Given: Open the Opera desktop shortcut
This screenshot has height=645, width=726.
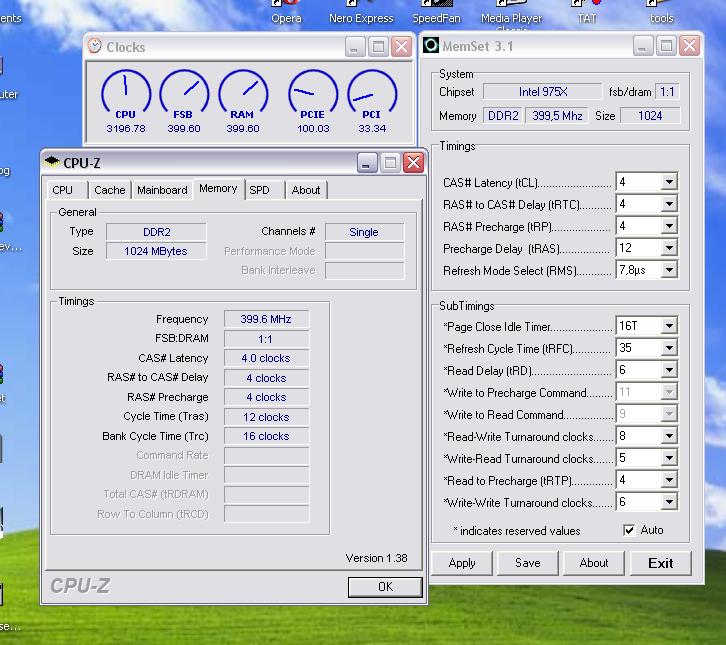Looking at the screenshot, I should click(x=286, y=13).
